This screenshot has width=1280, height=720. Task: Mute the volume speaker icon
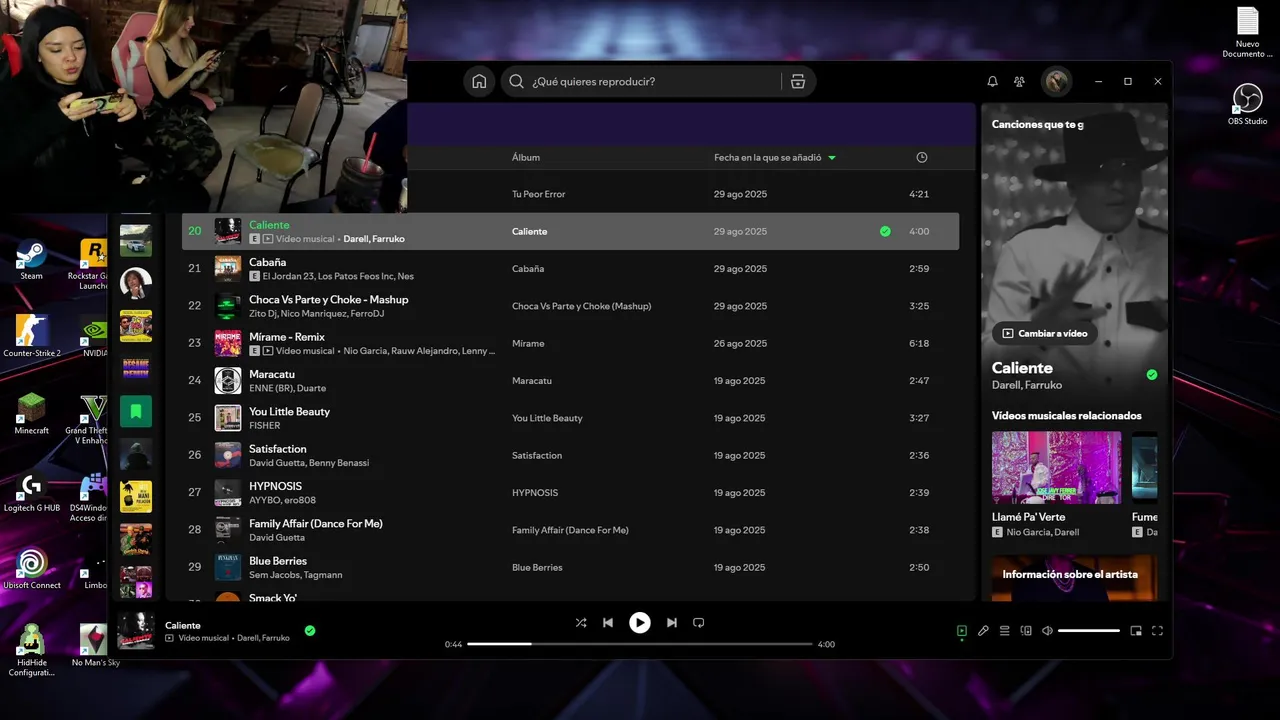point(1047,631)
